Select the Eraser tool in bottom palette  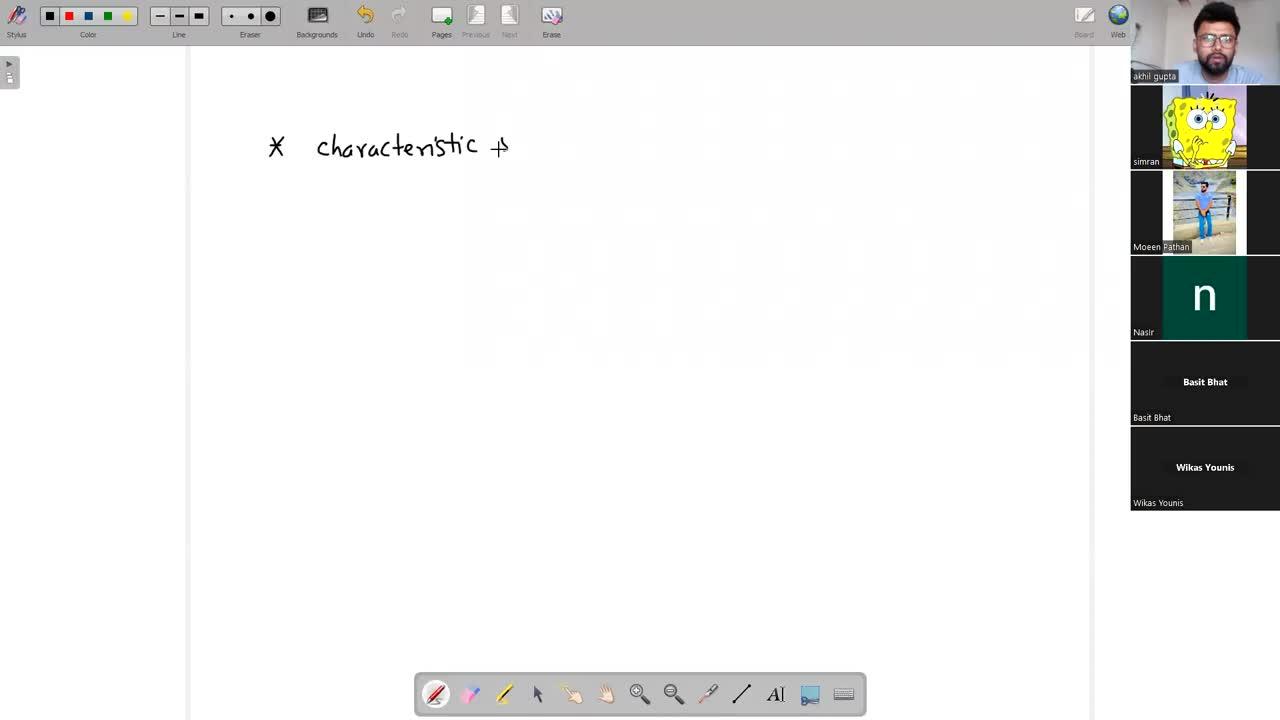click(470, 694)
